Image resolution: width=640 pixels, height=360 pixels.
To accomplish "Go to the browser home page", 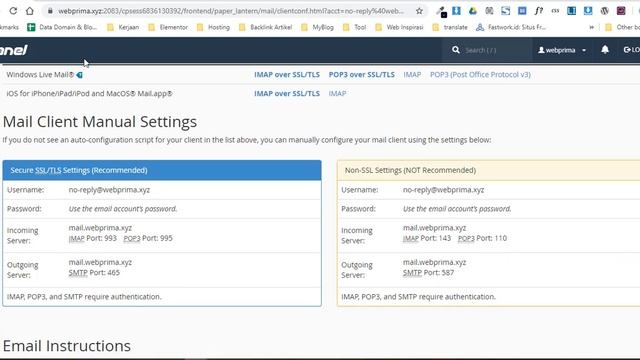I will 29,11.
